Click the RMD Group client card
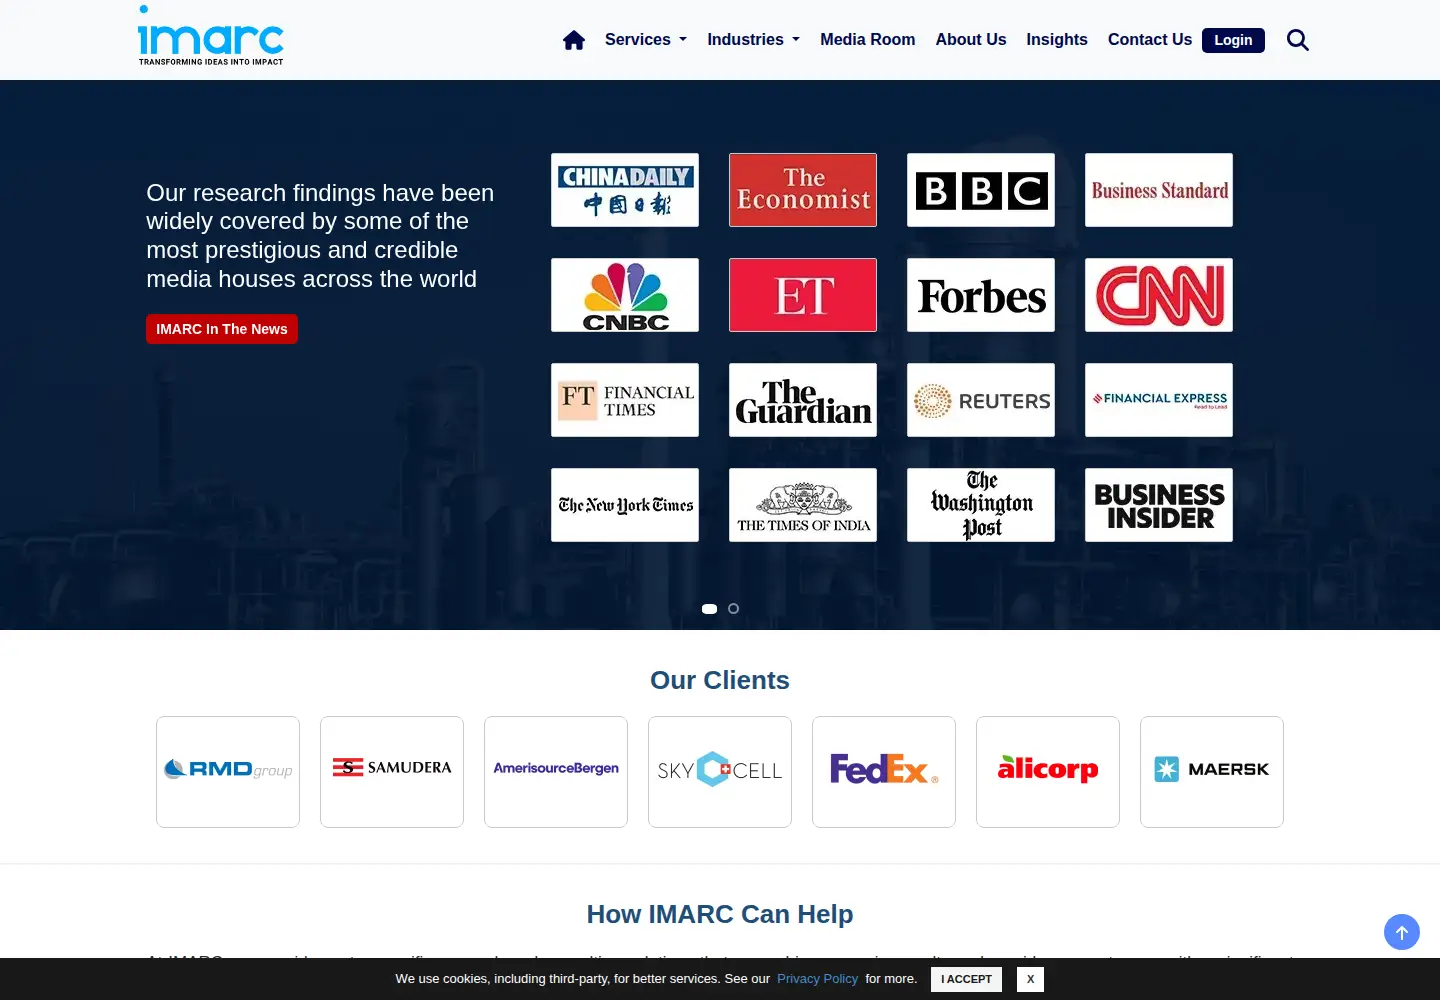This screenshot has height=1000, width=1440. (228, 772)
